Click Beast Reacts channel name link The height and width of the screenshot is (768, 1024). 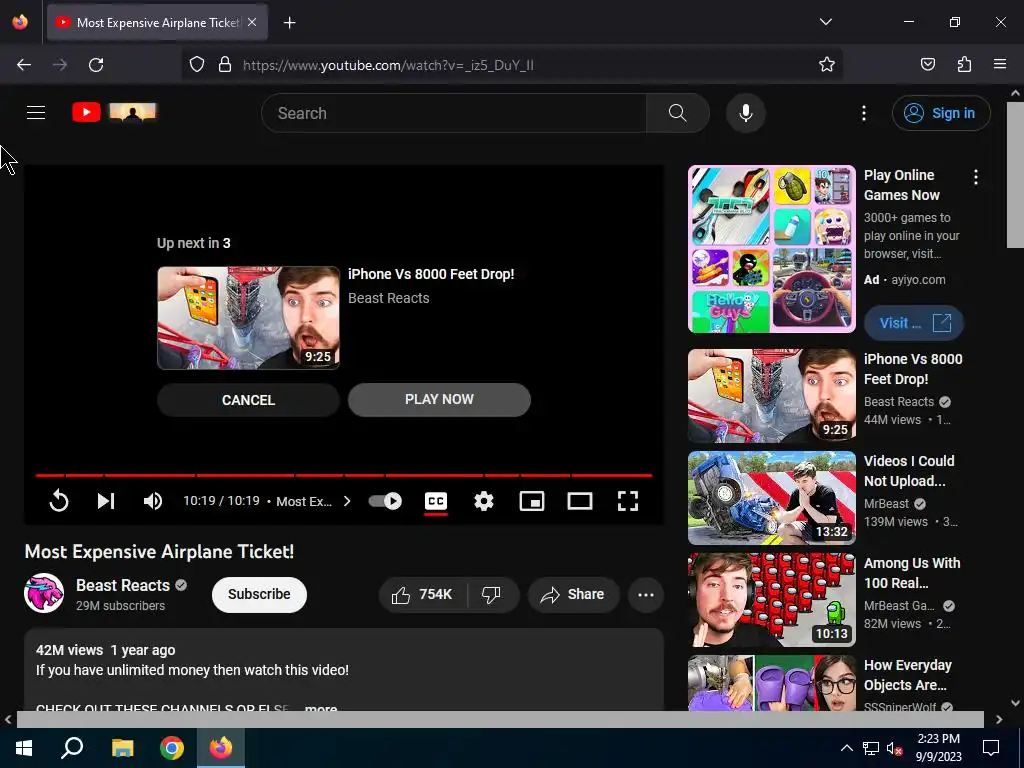click(123, 585)
